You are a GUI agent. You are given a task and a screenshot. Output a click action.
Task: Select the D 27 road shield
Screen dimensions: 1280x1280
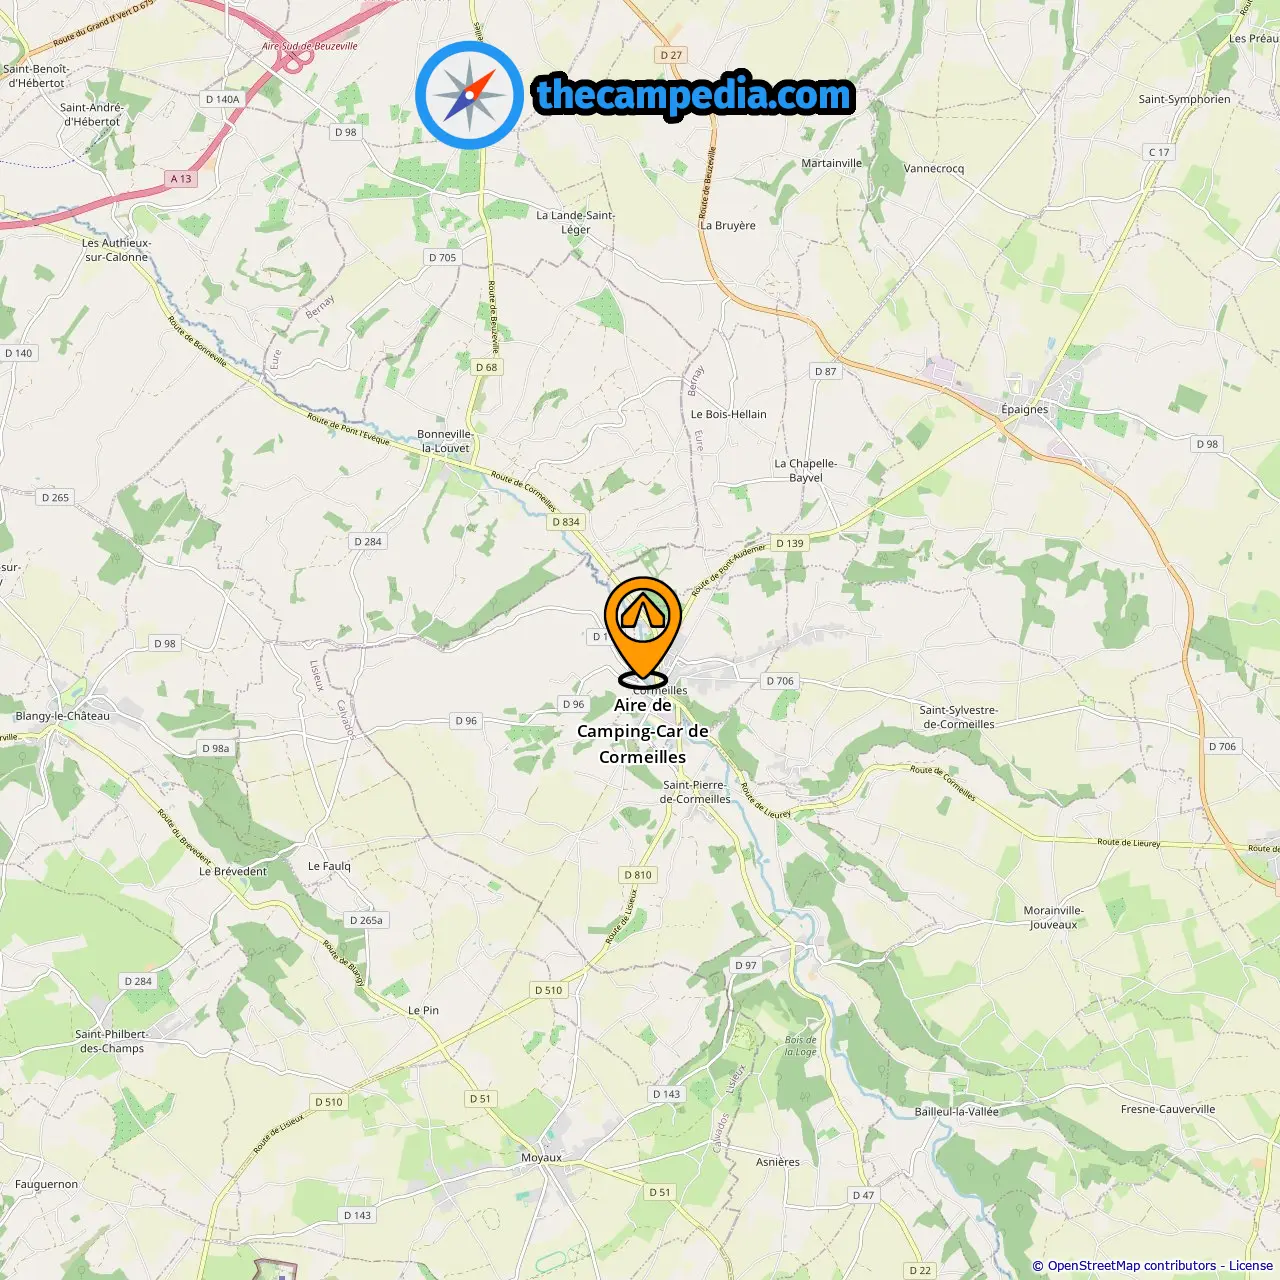671,55
